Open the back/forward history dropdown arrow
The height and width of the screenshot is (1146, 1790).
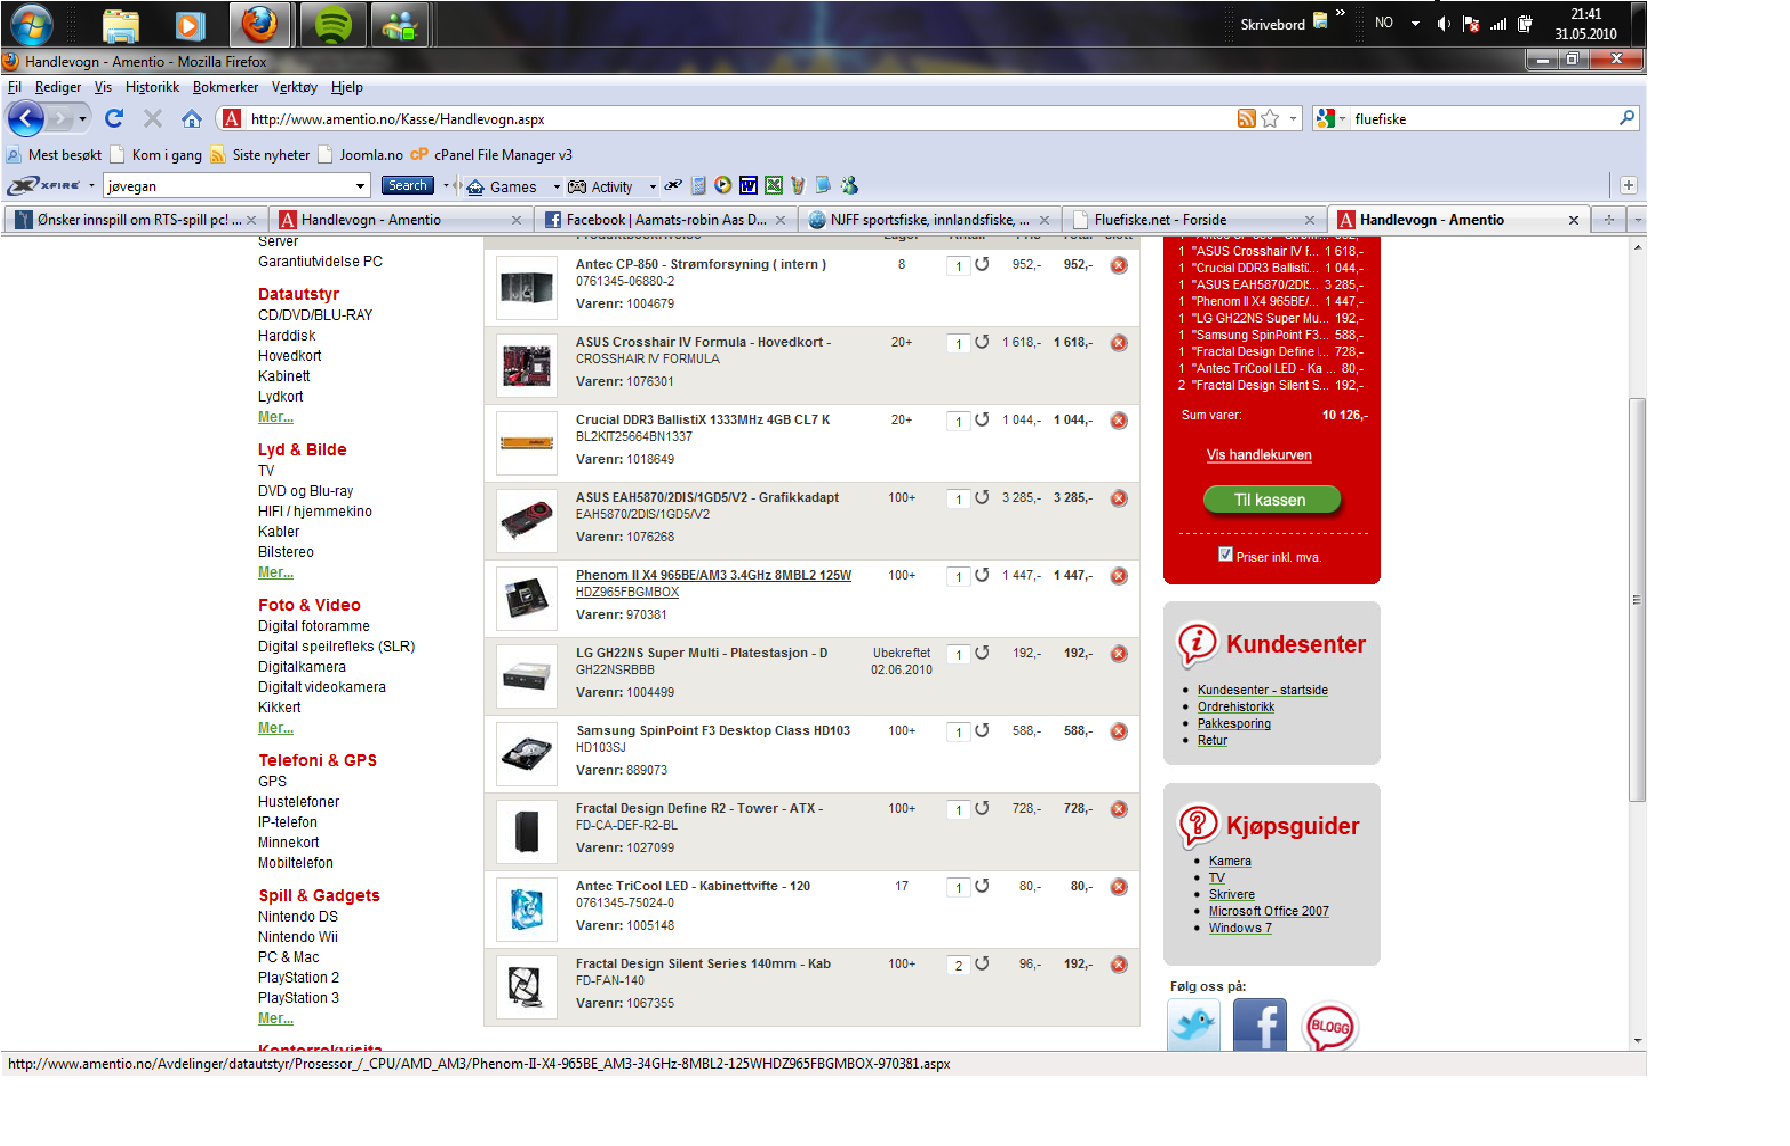82,119
